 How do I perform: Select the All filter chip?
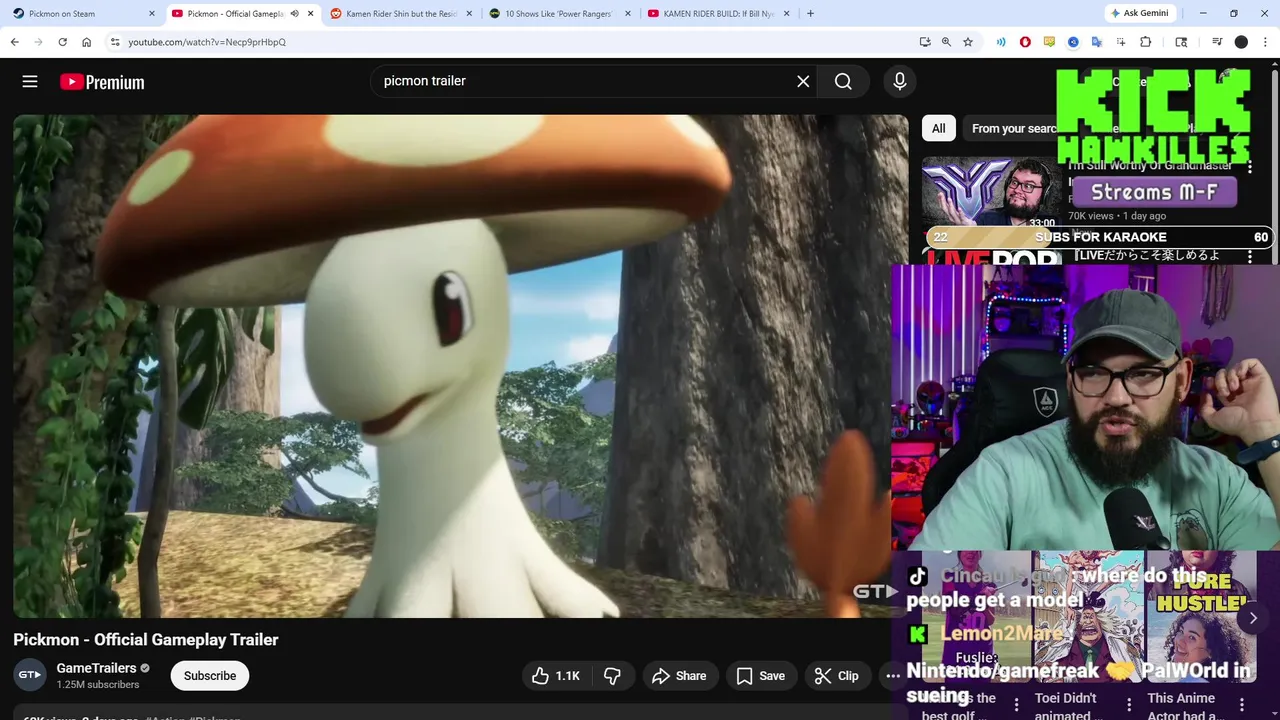click(938, 128)
